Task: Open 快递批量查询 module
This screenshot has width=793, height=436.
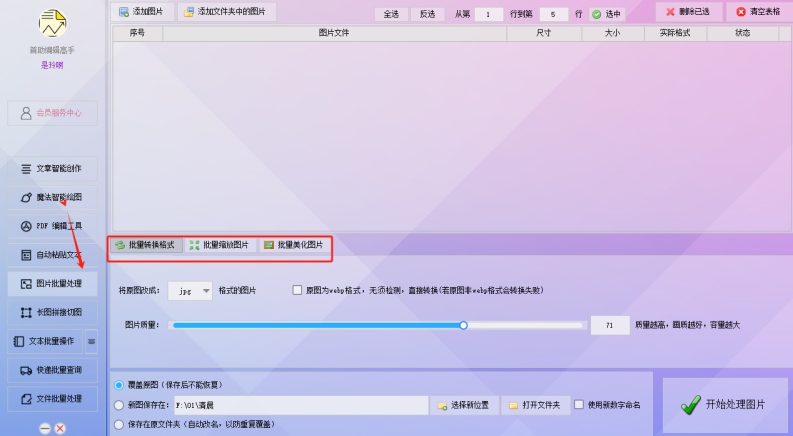Action: pos(53,370)
